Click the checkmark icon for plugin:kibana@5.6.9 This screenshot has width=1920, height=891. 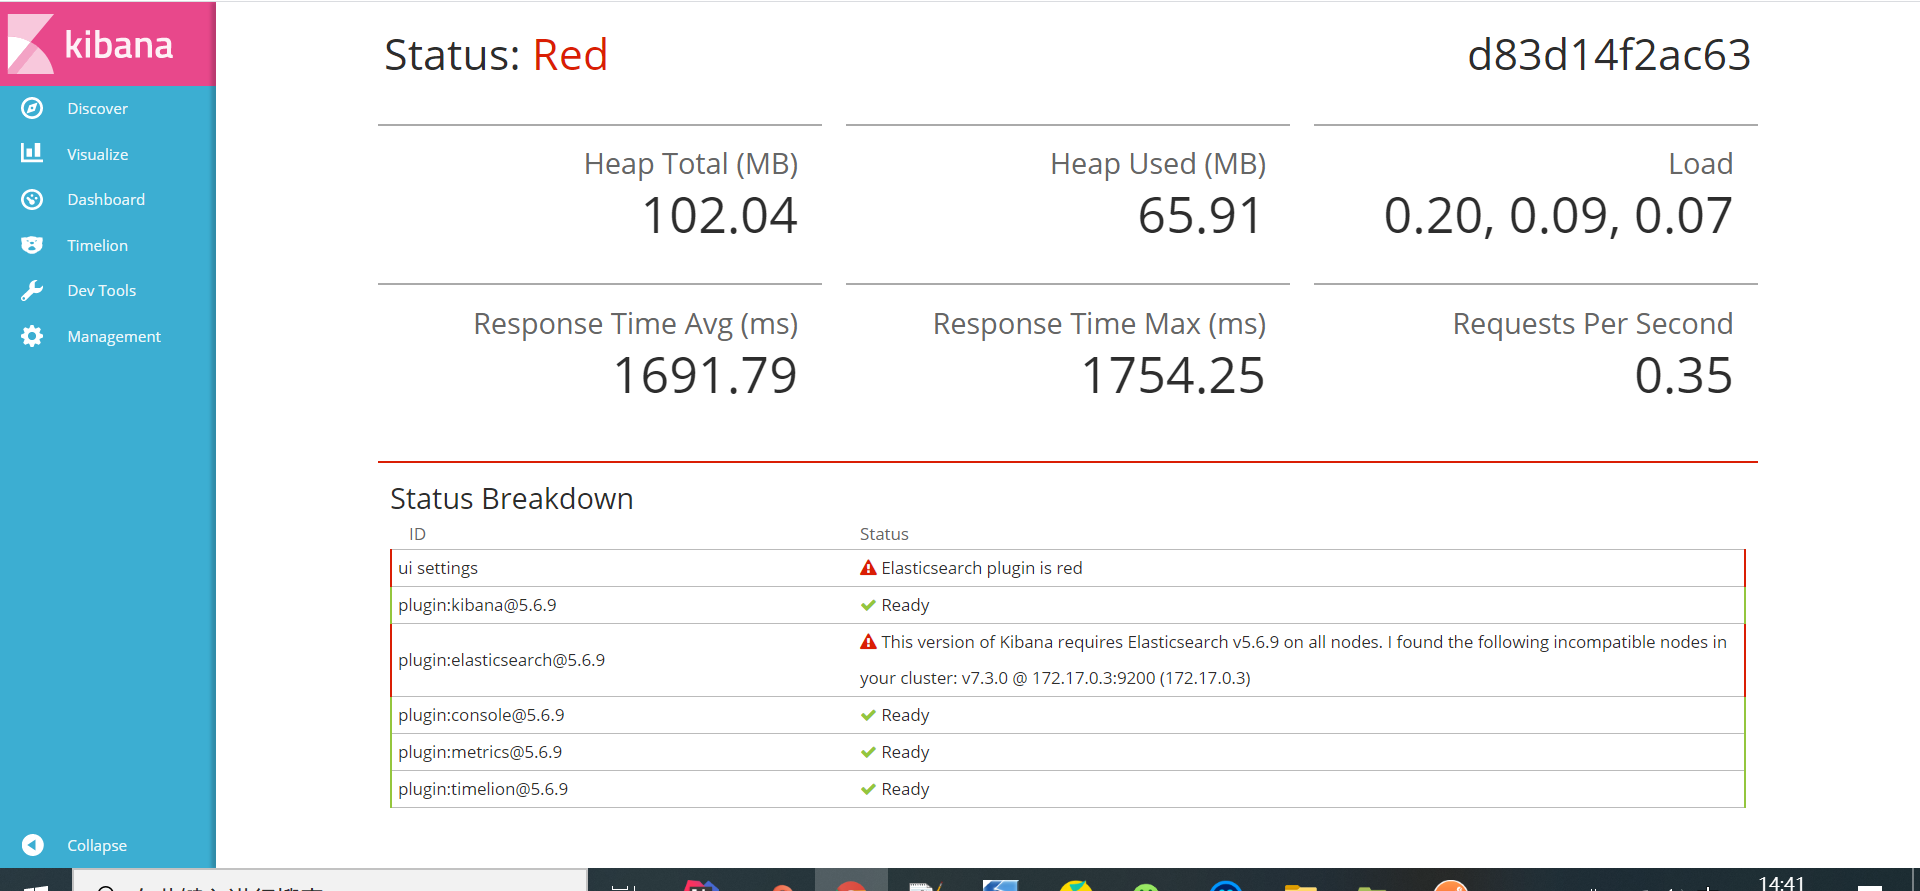coord(868,605)
